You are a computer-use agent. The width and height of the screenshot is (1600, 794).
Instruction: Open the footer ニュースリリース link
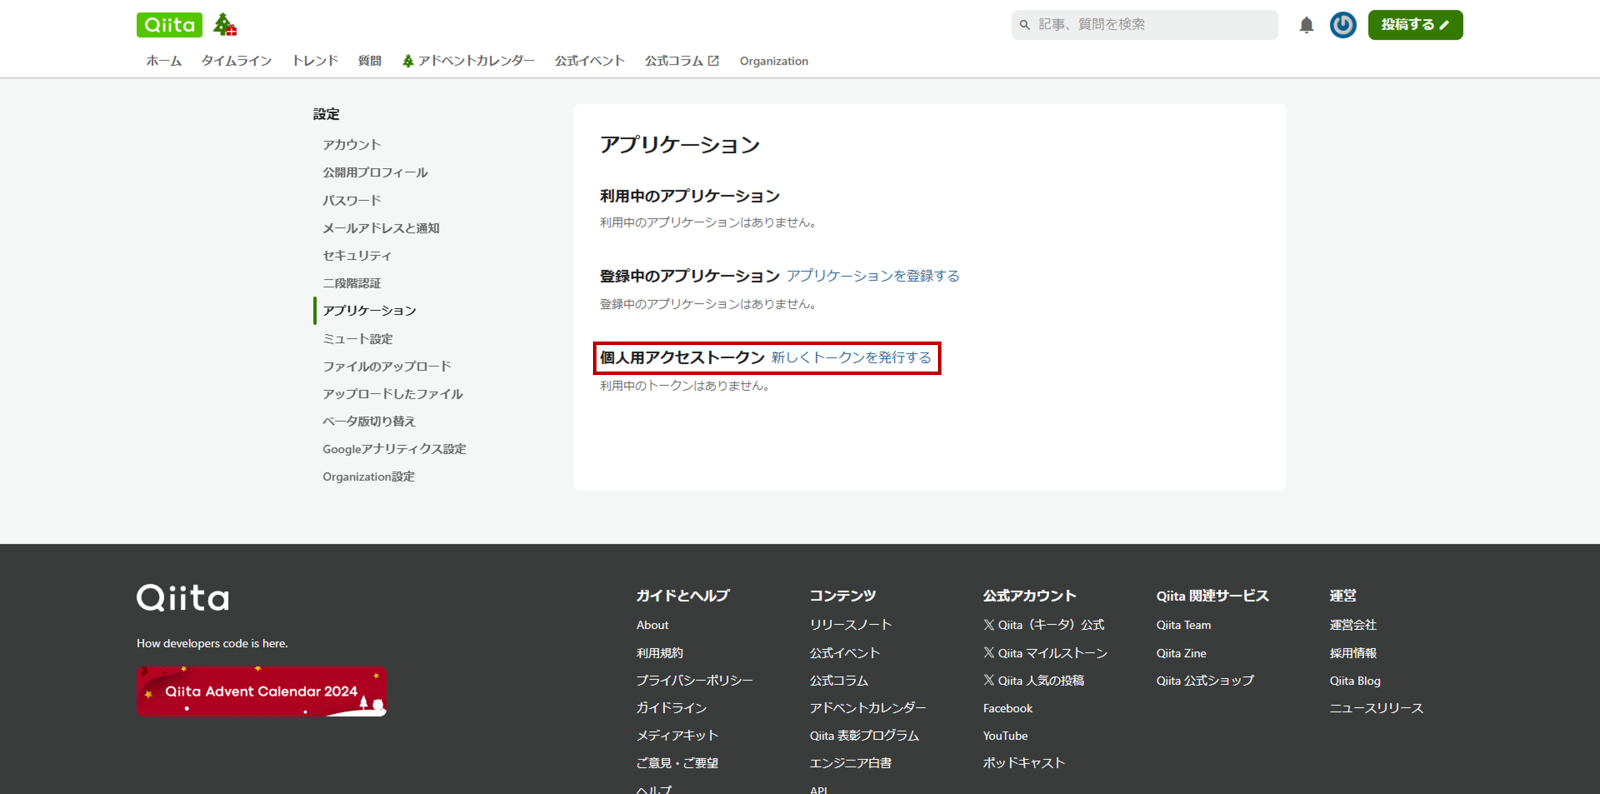click(1376, 708)
